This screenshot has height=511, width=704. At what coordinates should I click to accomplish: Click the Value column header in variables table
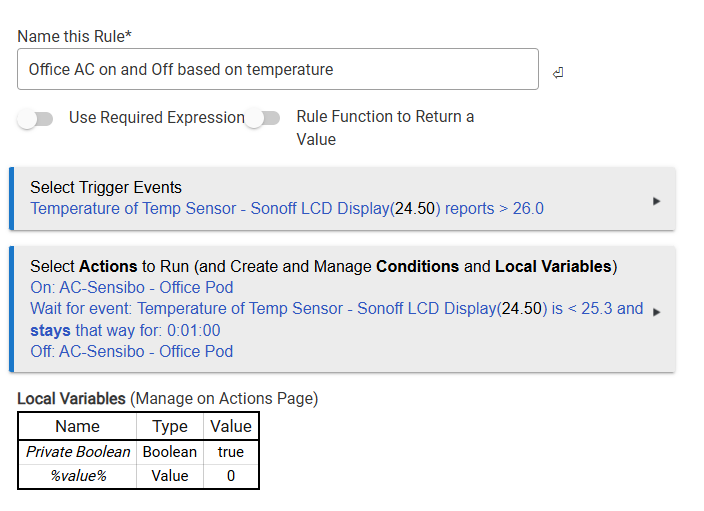(x=230, y=426)
